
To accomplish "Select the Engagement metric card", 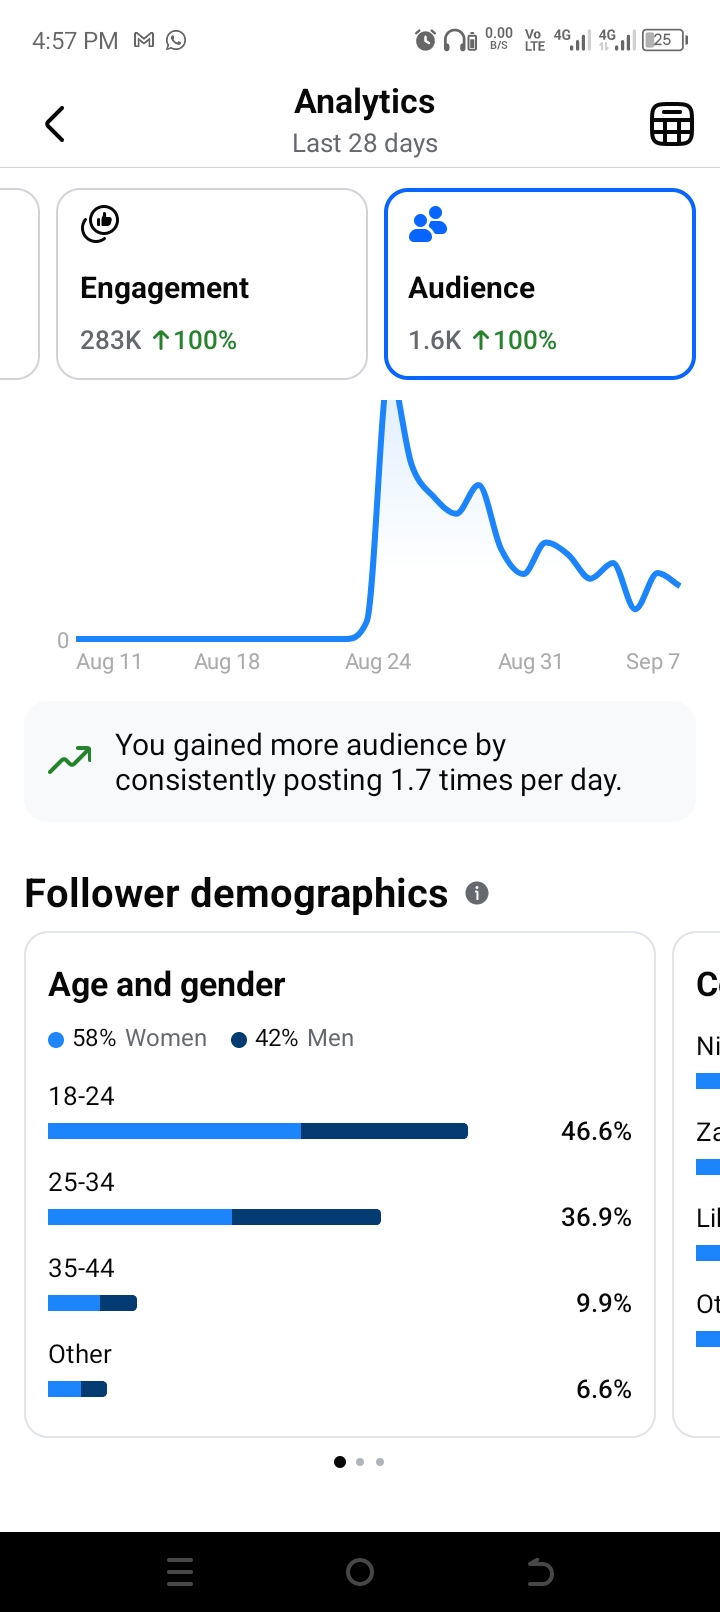I will pyautogui.click(x=212, y=284).
